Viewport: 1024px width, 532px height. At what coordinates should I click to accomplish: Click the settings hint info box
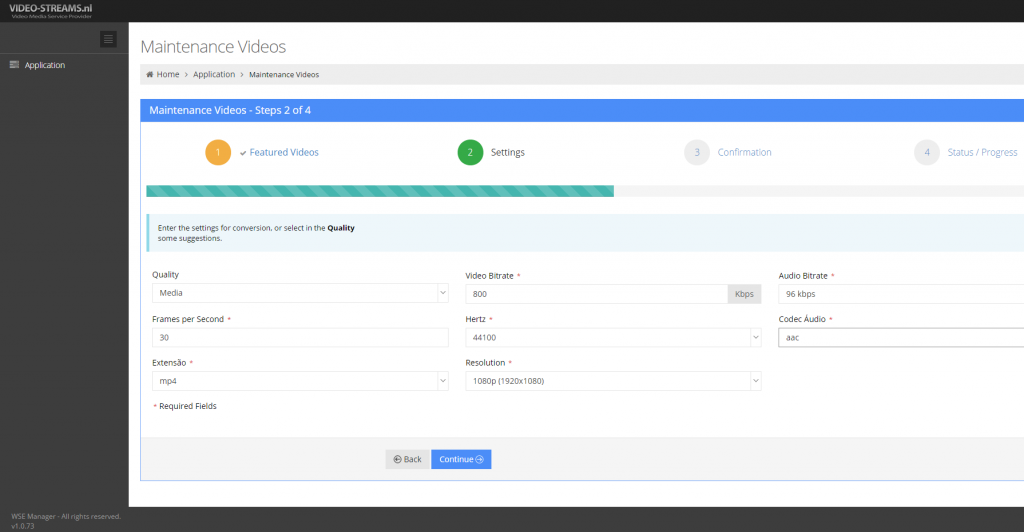click(585, 233)
